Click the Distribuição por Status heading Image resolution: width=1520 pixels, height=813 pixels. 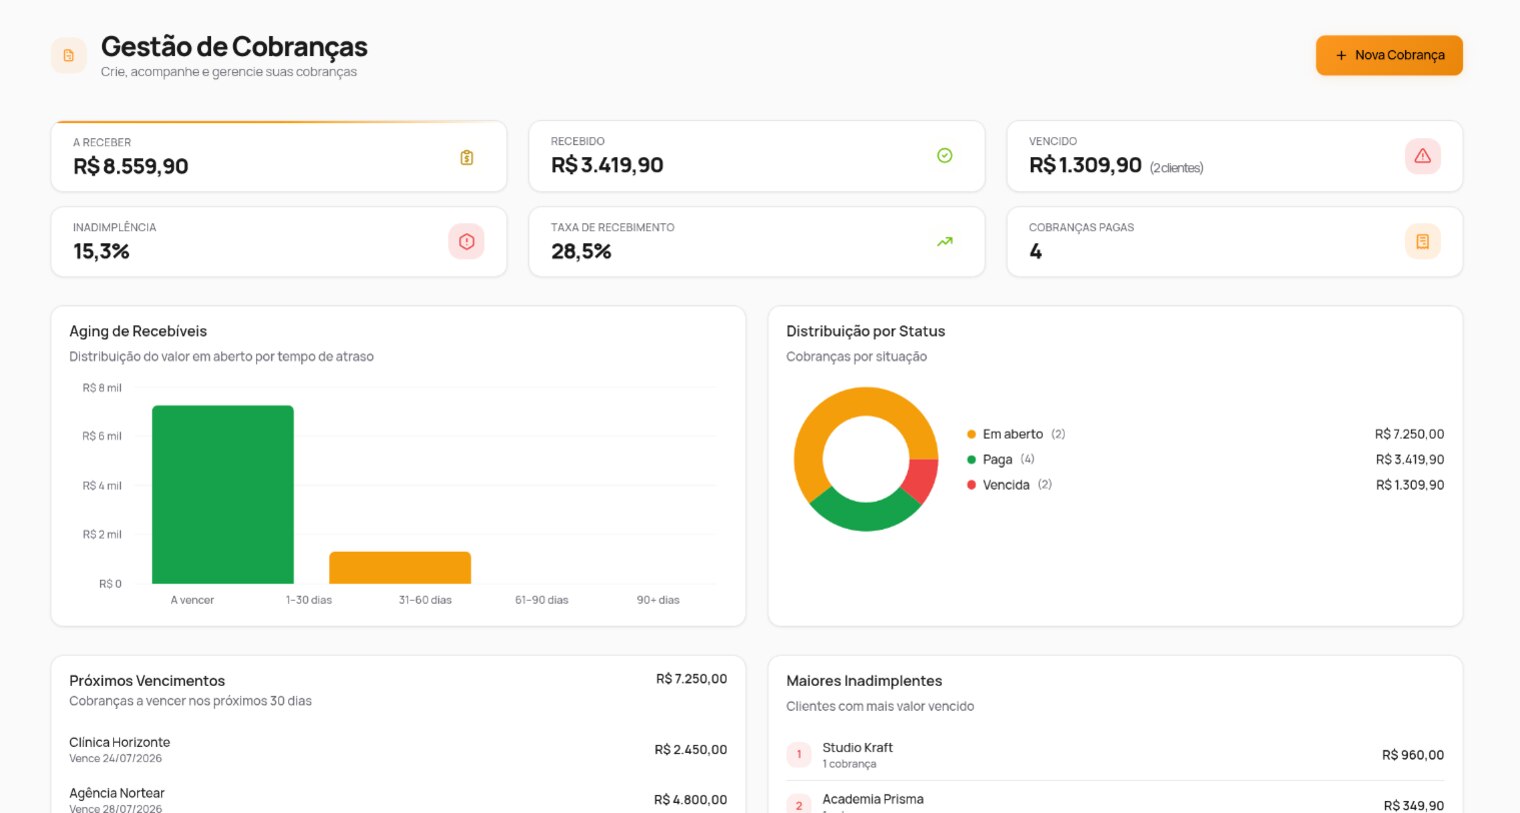[866, 331]
